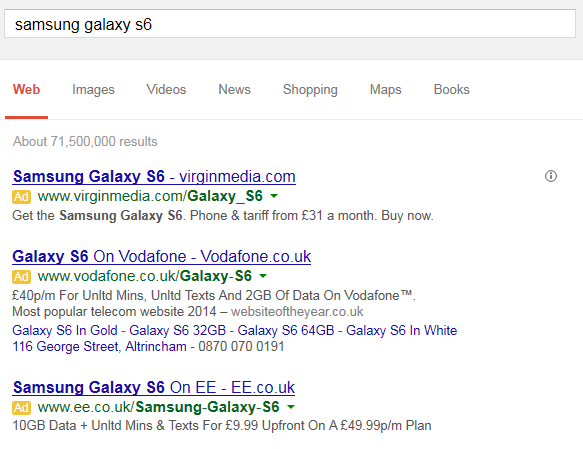
Task: Open the News tab
Action: [x=235, y=90]
